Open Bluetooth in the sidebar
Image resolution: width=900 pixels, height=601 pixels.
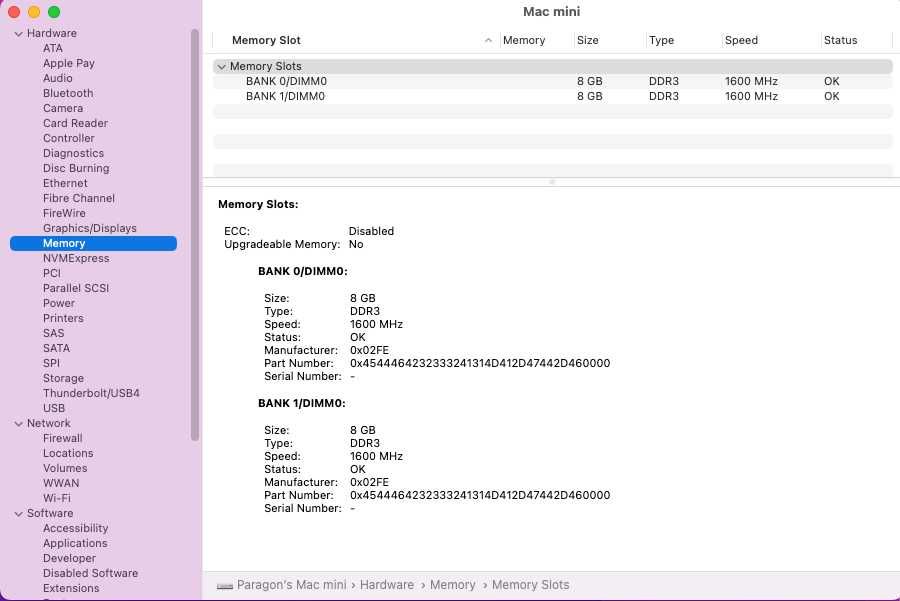pos(68,93)
